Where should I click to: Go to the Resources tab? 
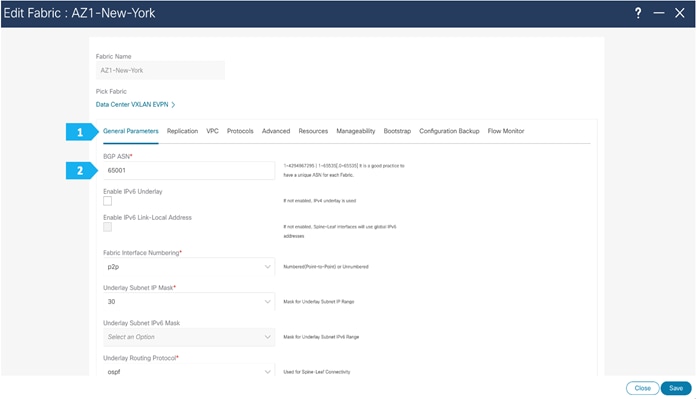pos(313,131)
